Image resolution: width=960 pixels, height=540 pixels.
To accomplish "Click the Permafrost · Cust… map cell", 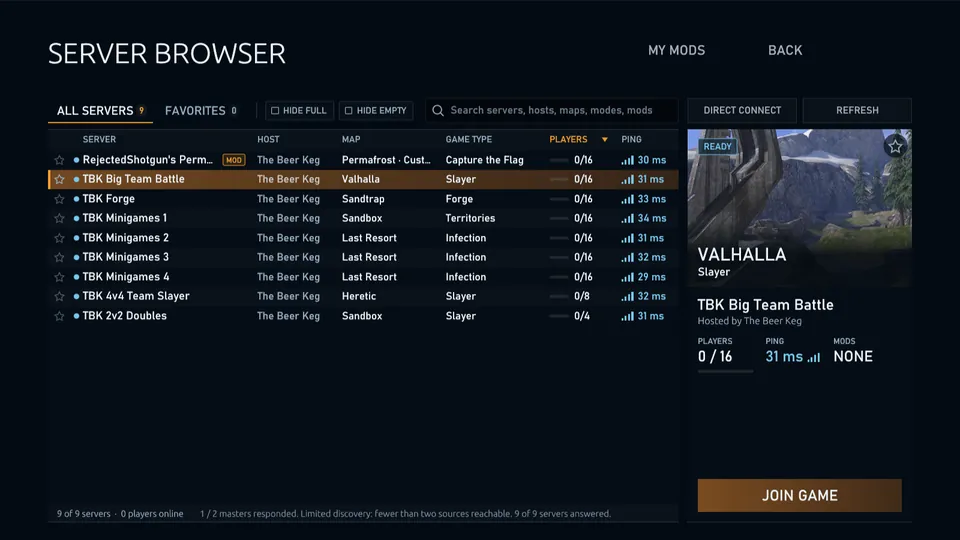I will point(386,160).
